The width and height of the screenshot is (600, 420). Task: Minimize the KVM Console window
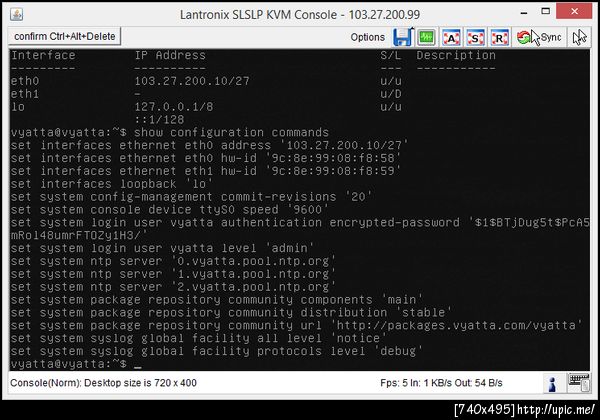tap(524, 12)
